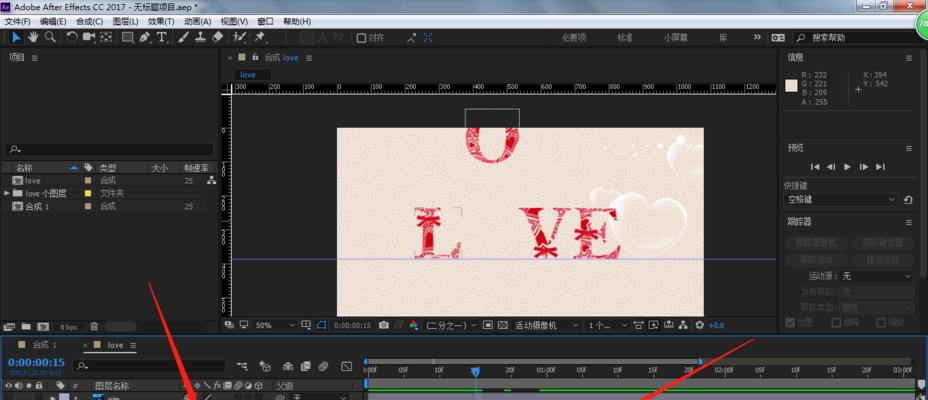Viewport: 928px width, 400px height.
Task: Select the Hand tool
Action: 33,37
